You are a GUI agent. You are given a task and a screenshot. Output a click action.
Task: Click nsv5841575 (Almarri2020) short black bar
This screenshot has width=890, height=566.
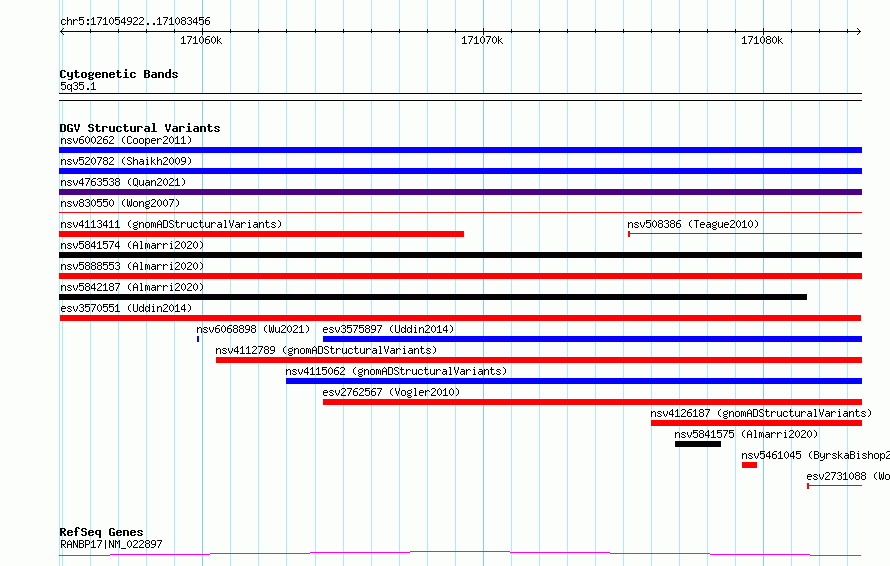[698, 445]
